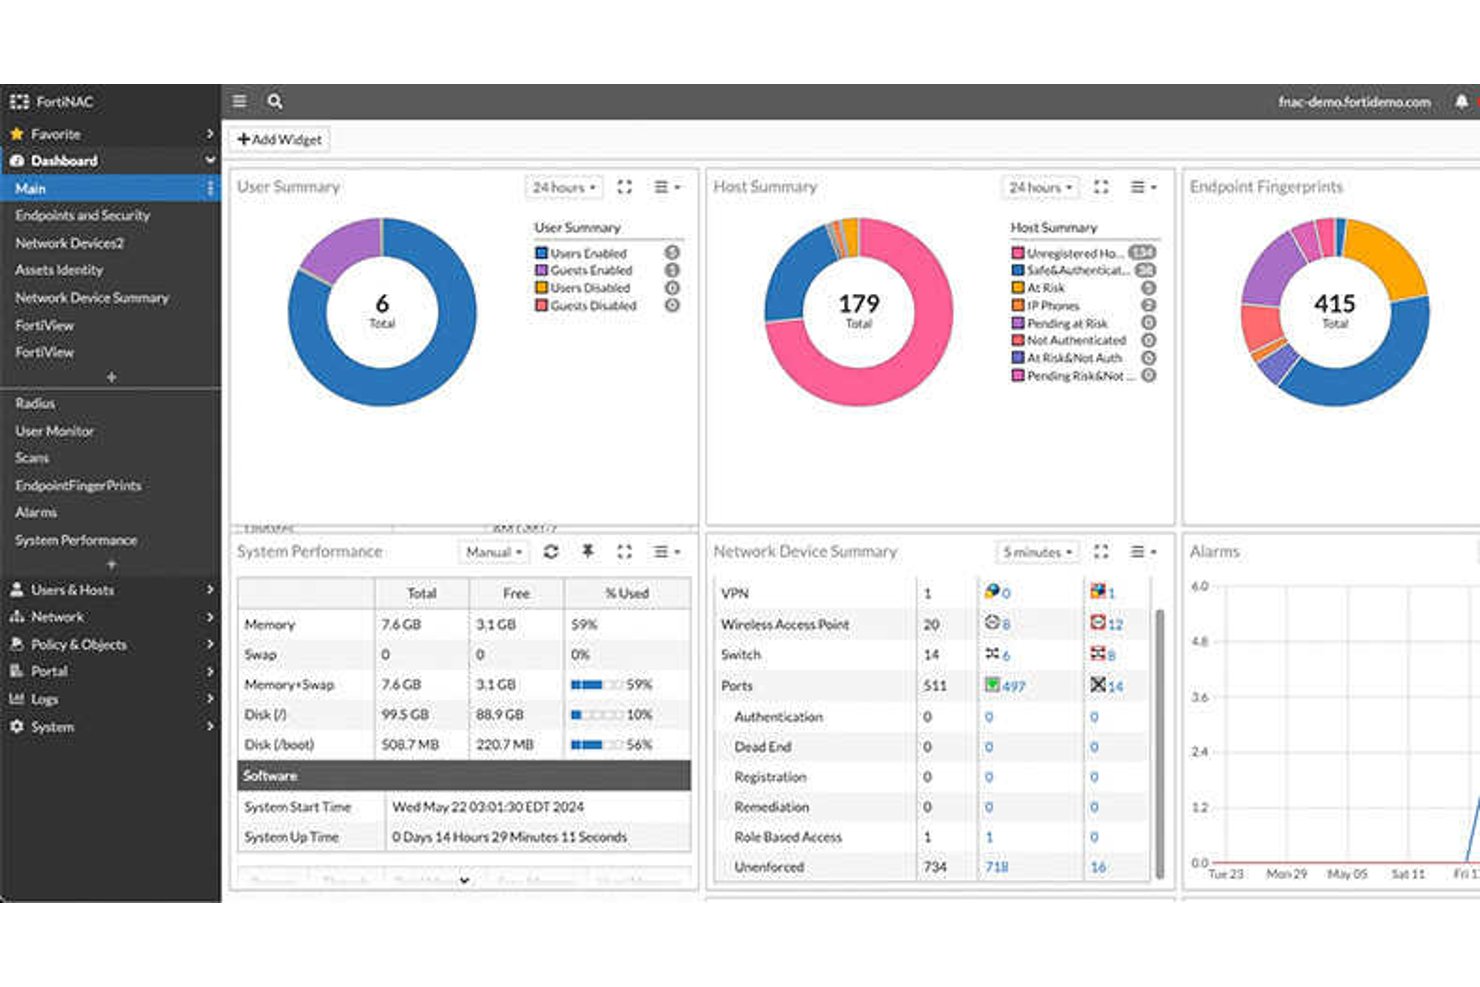Open the Radius sidebar item
The height and width of the screenshot is (987, 1480).
pyautogui.click(x=35, y=403)
